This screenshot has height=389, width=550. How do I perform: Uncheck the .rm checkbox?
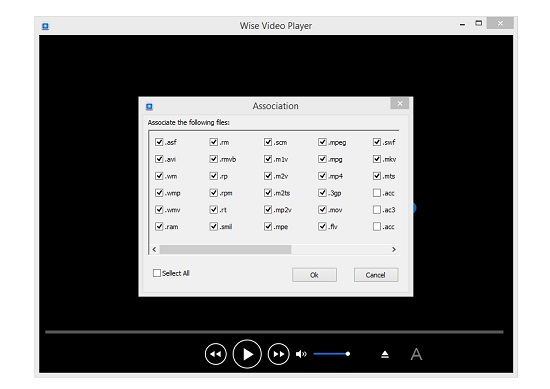[214, 142]
